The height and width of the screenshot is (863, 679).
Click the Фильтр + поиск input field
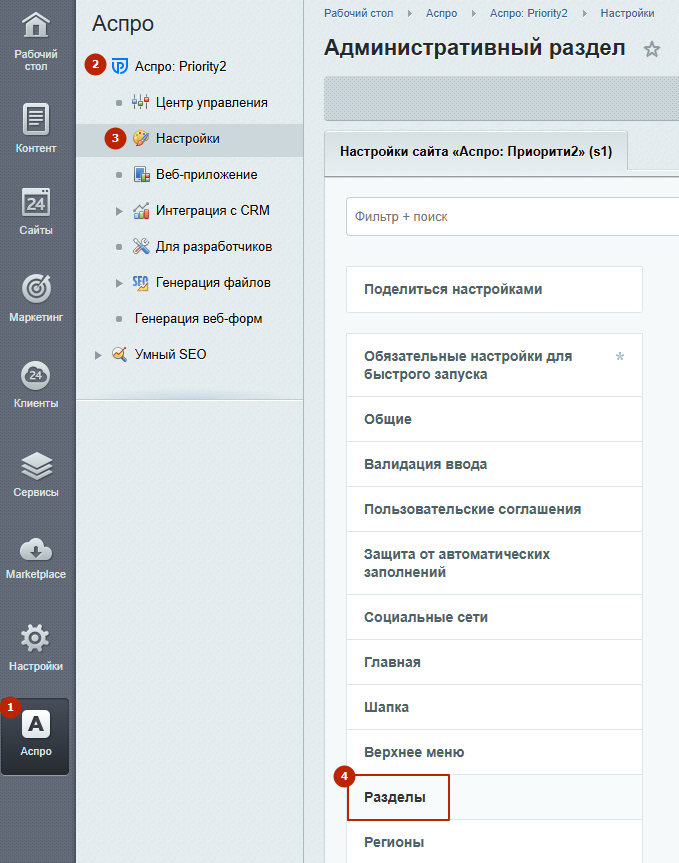[510, 216]
